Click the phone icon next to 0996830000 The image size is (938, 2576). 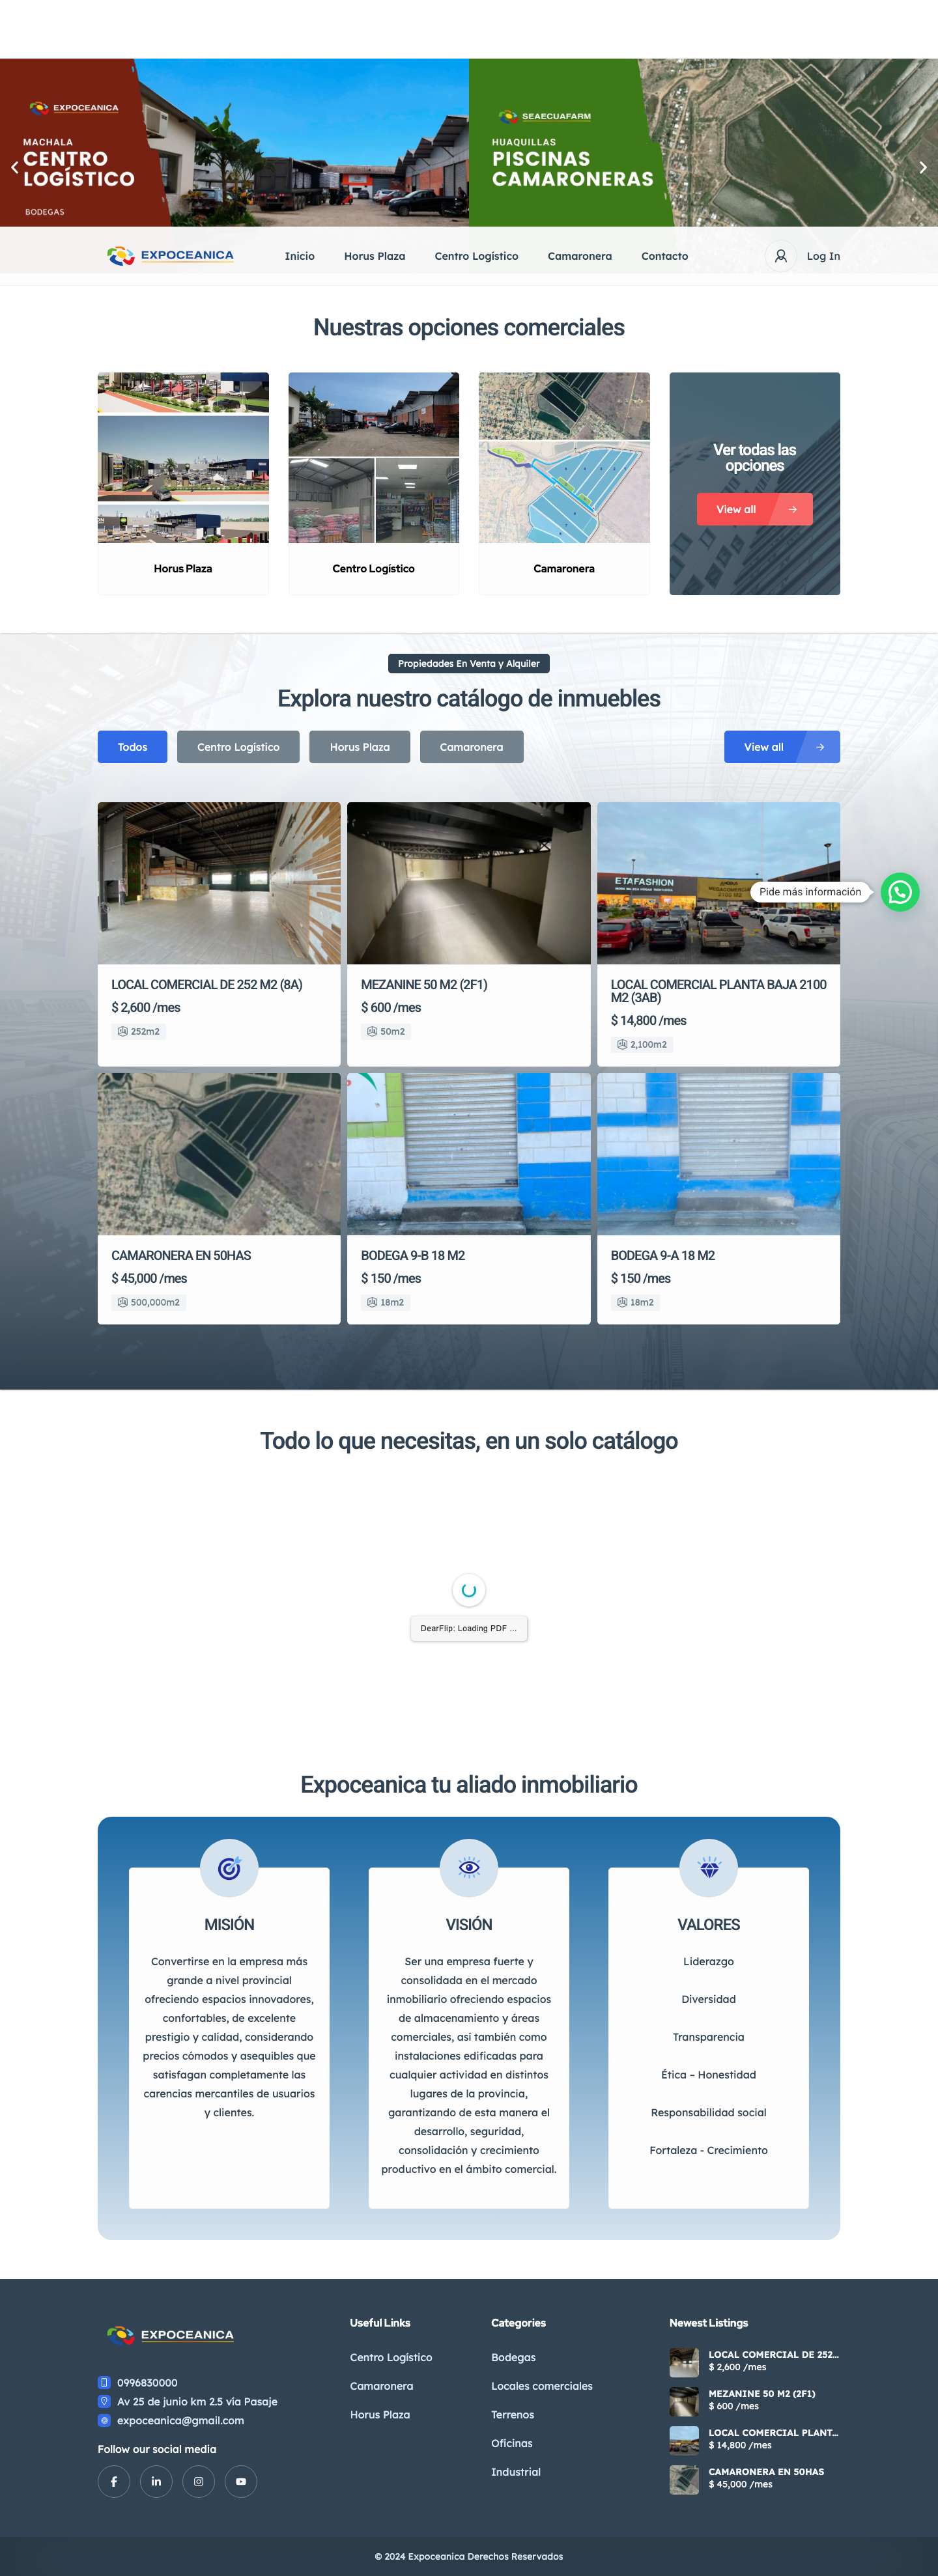click(104, 2382)
